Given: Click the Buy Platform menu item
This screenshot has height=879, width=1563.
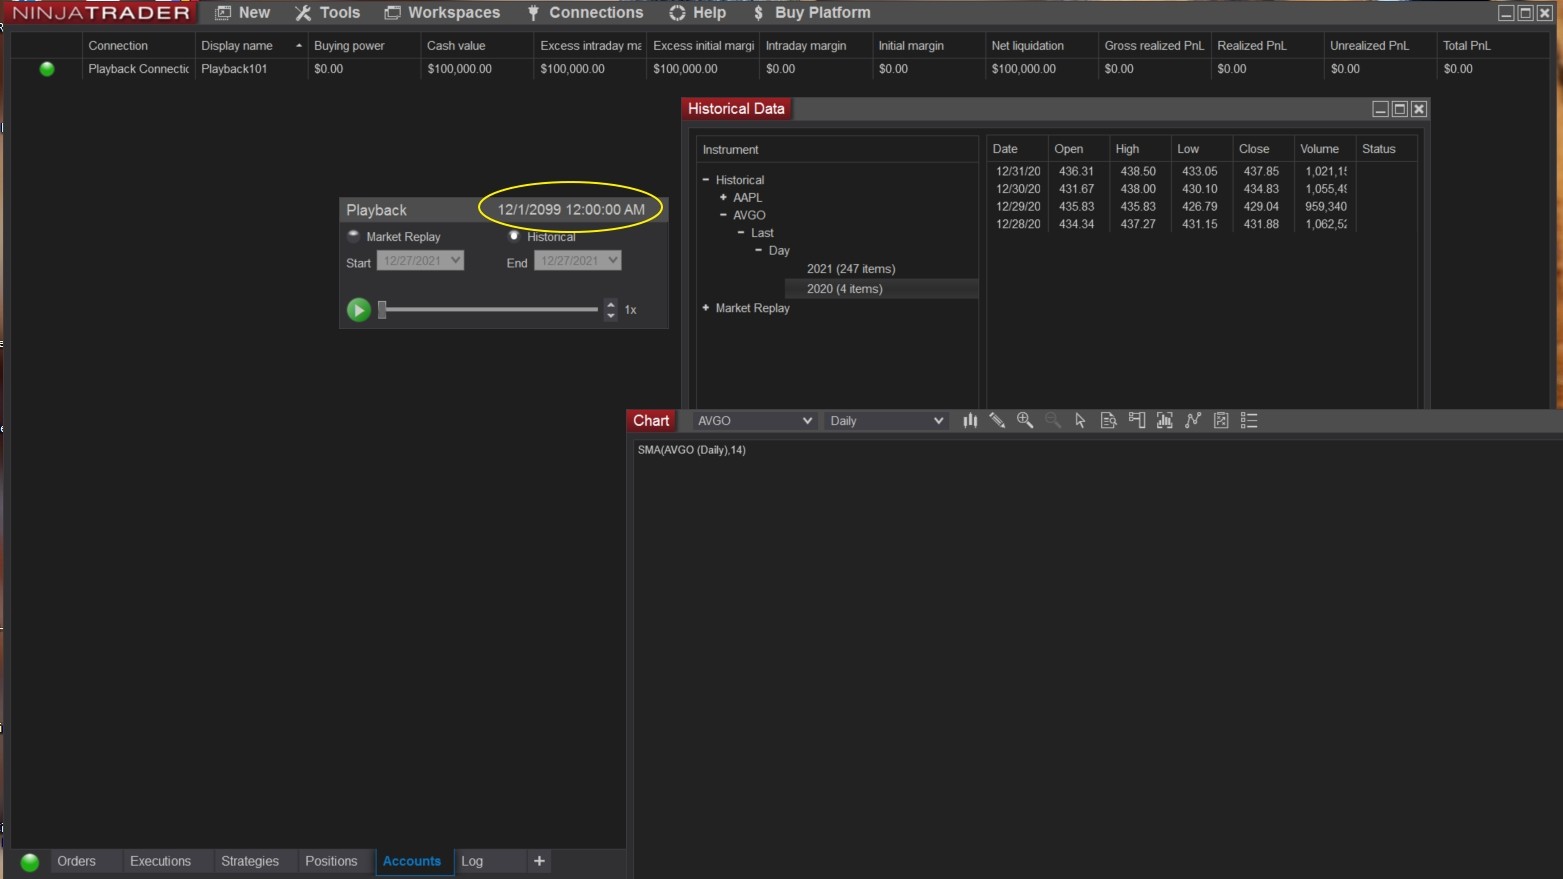Looking at the screenshot, I should click(x=812, y=13).
